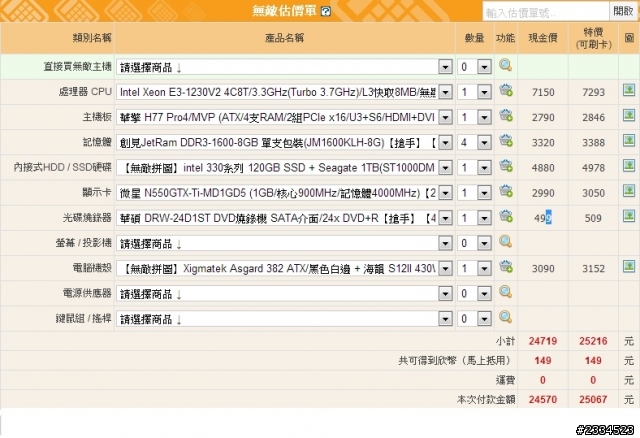
Task: Click subtotal cash value 24719
Action: (x=543, y=341)
